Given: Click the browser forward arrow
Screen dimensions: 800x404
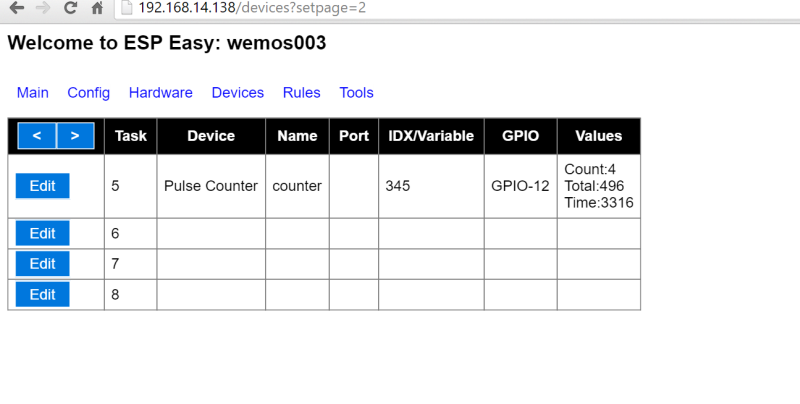Looking at the screenshot, I should pos(43,8).
